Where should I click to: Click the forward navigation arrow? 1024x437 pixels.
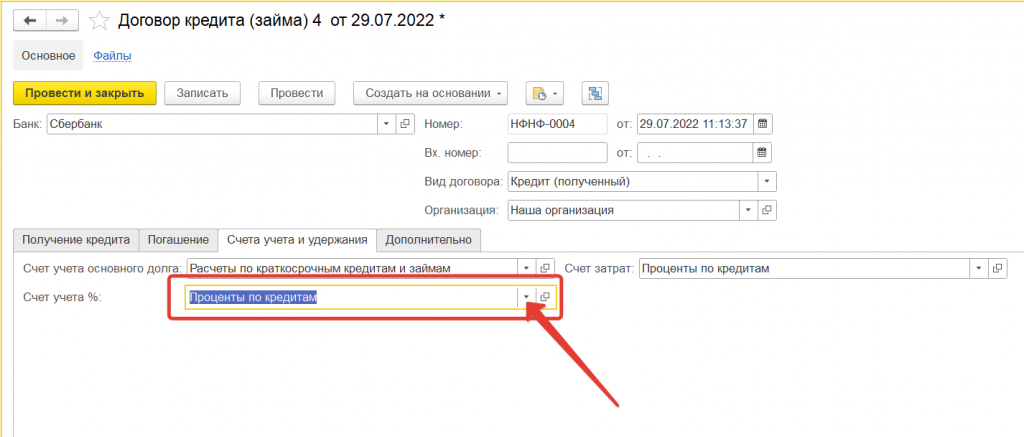(62, 20)
